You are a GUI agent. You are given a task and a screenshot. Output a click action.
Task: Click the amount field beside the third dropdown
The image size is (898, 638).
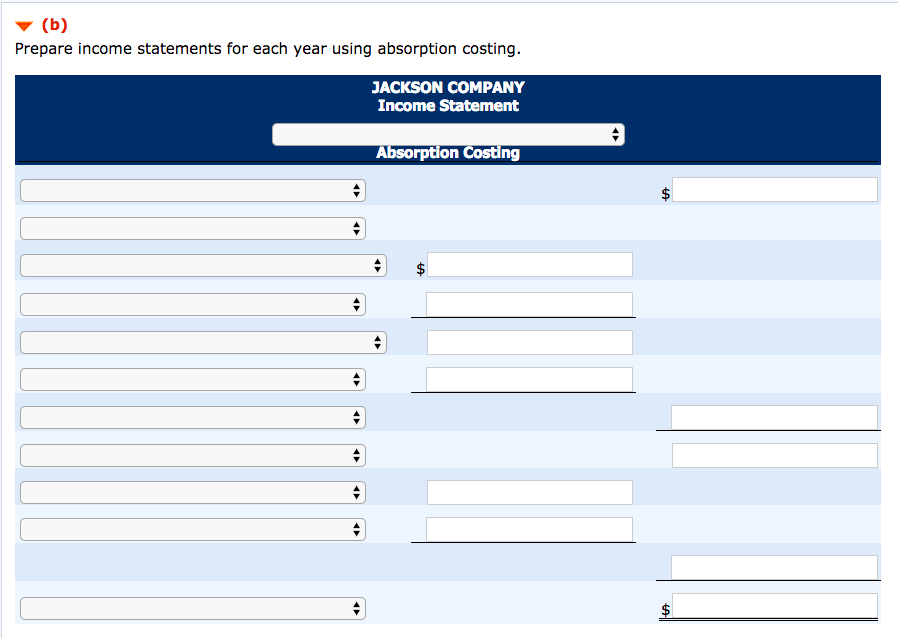(530, 264)
